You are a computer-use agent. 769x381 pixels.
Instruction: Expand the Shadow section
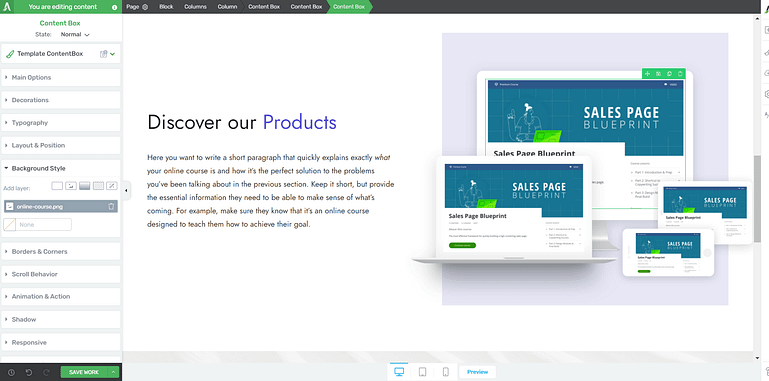[x=61, y=319]
